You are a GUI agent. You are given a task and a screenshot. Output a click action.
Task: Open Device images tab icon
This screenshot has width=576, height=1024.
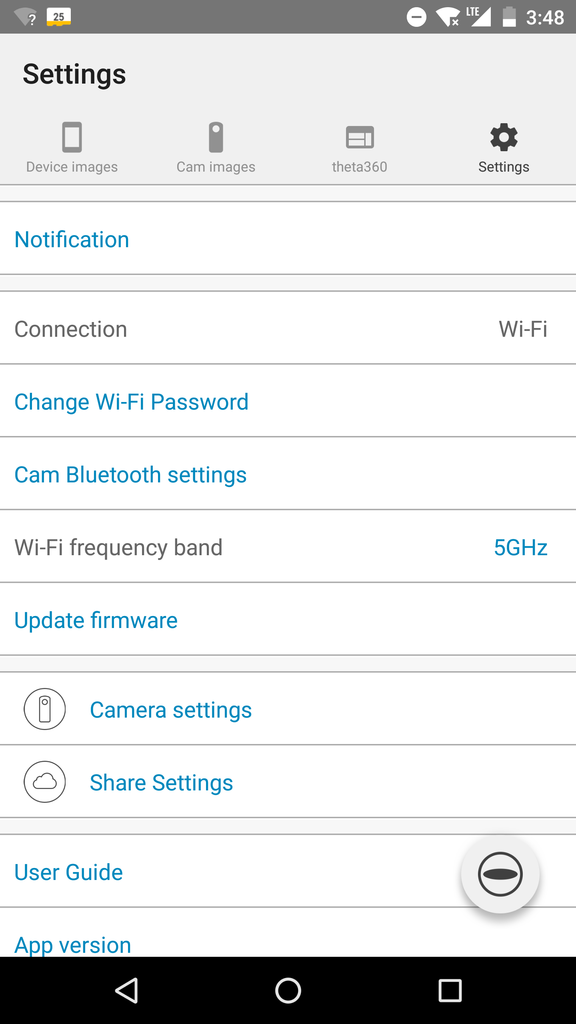[x=72, y=137]
